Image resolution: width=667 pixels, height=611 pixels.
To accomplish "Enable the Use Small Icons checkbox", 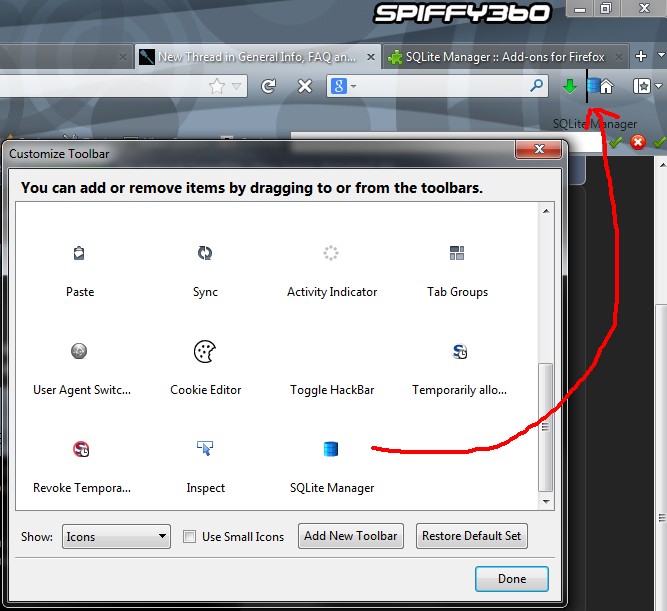I will (x=190, y=537).
